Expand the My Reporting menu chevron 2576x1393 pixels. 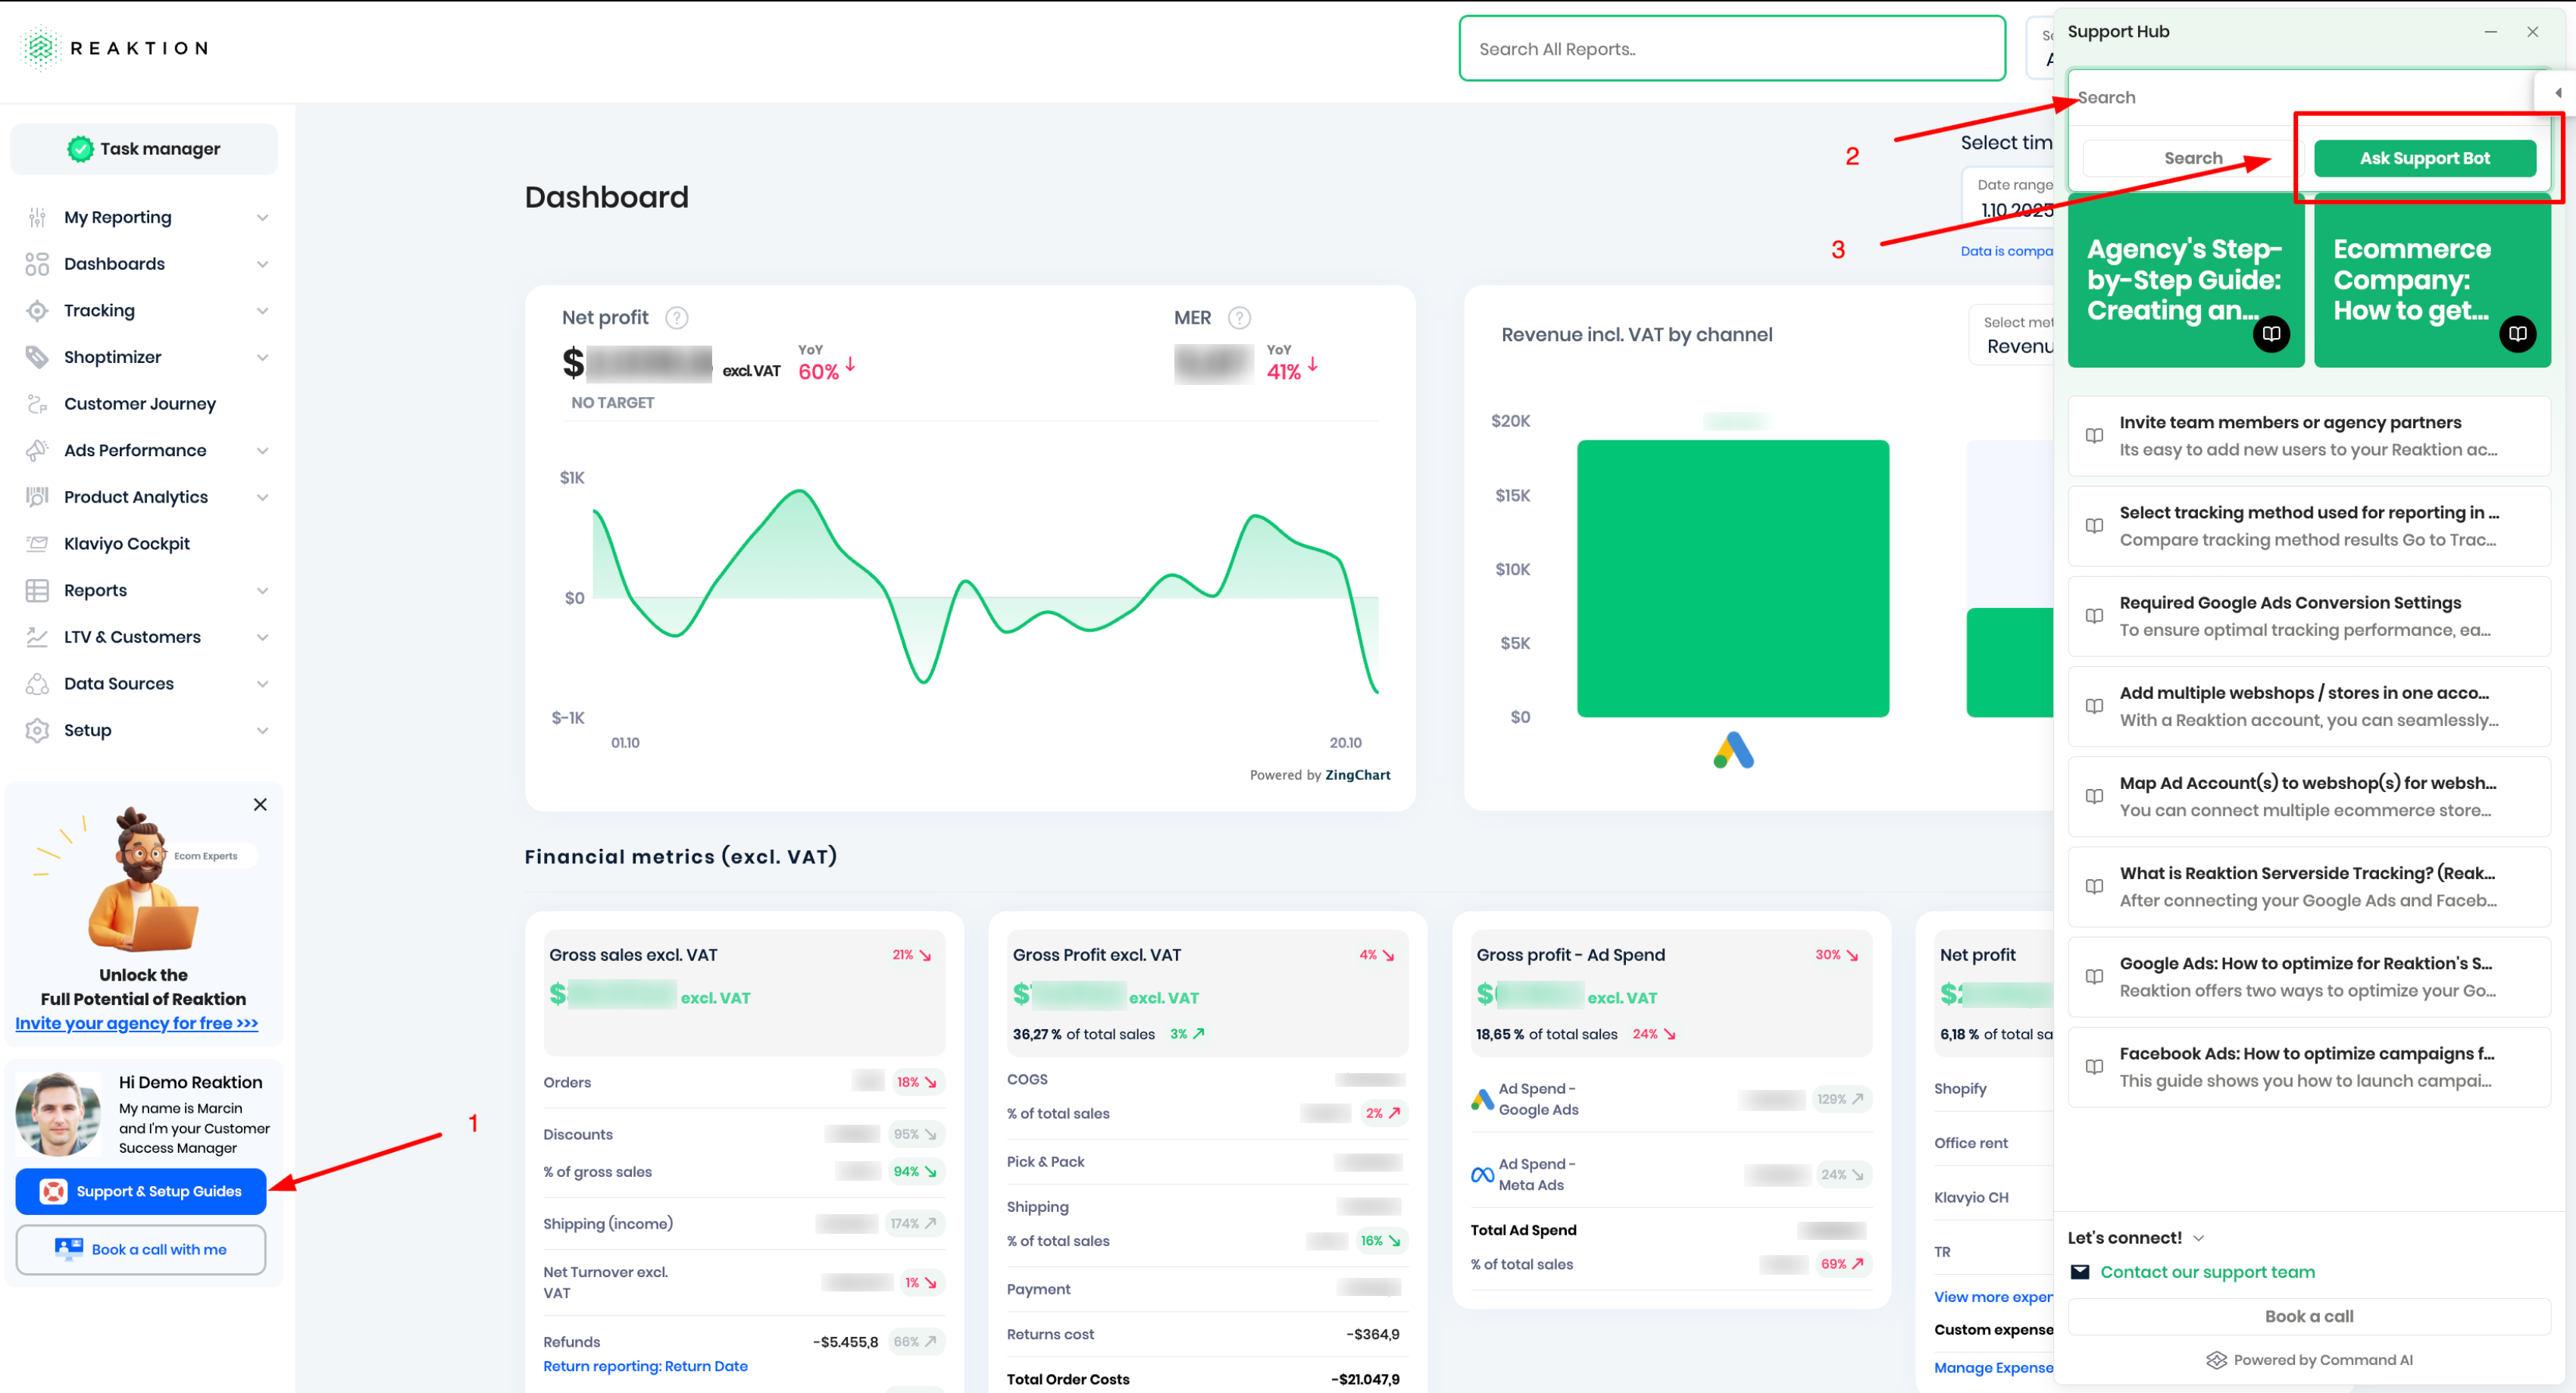click(x=262, y=218)
